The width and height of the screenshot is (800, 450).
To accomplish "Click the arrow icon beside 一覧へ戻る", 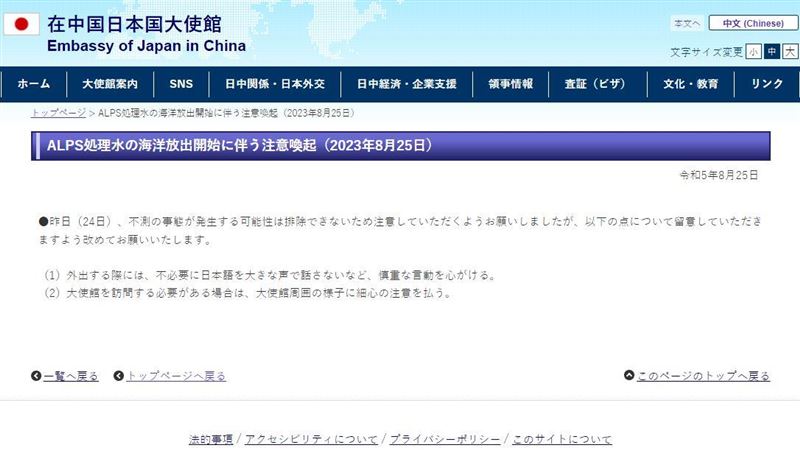I will click(36, 376).
